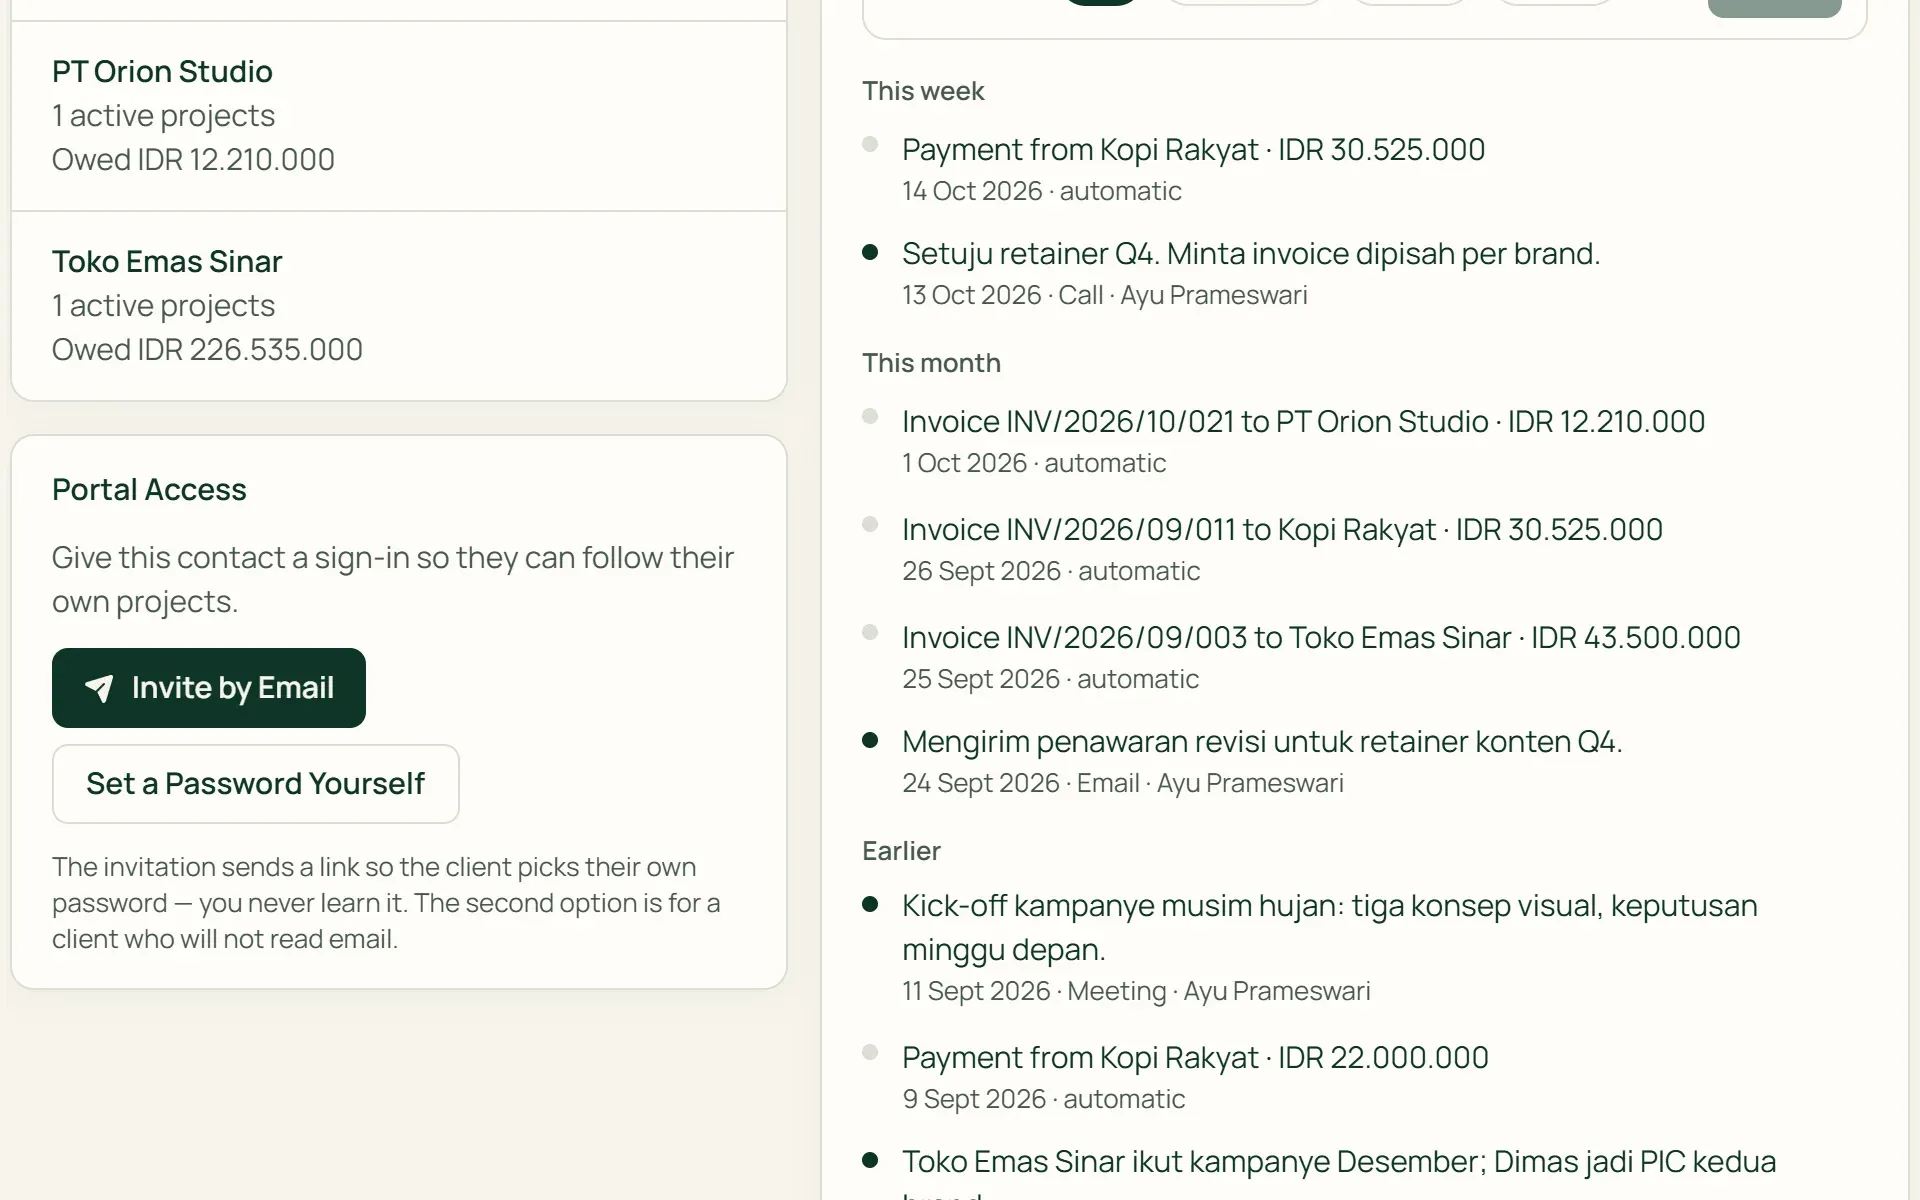
Task: Open invoice INV/2026/09/003 to Toko Emas Sinar
Action: pos(1321,638)
